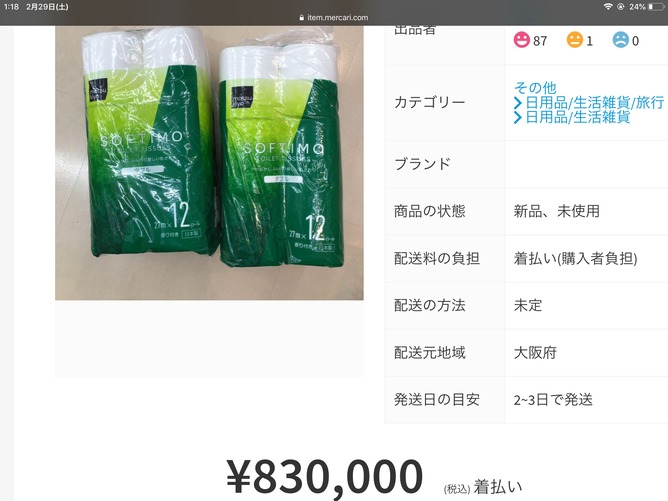668x501 pixels.
Task: Tap the orientation lock status icon
Action: pyautogui.click(x=620, y=7)
